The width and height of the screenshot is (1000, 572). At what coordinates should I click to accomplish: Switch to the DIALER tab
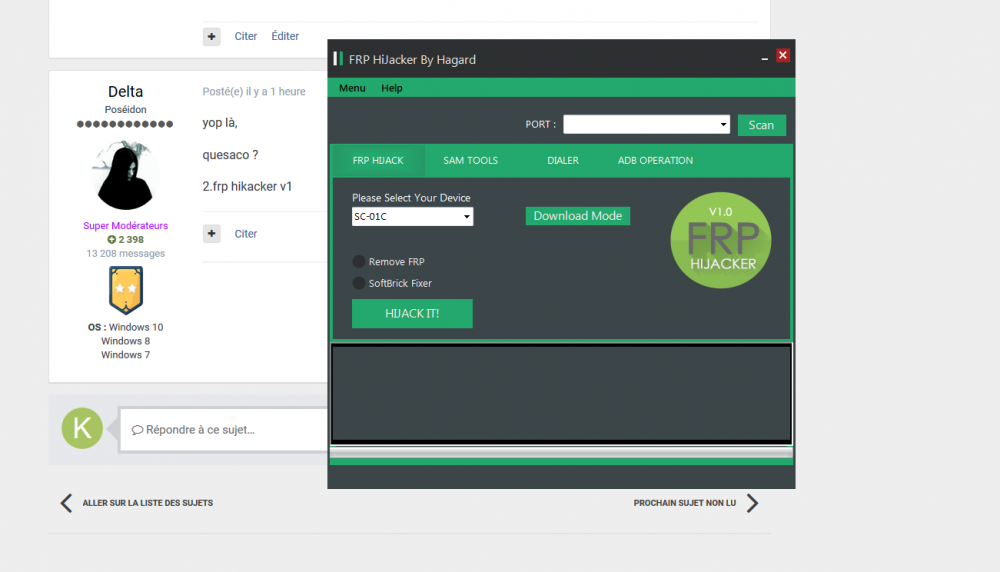[563, 161]
